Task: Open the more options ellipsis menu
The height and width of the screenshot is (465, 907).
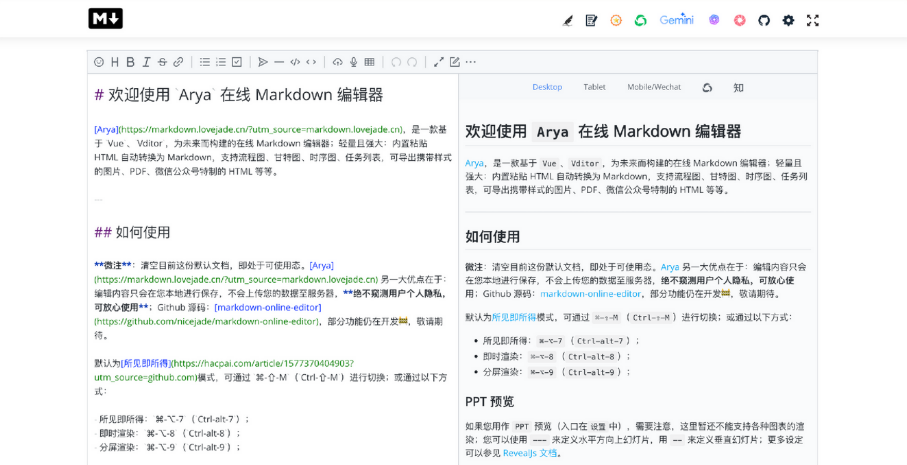Action: click(x=471, y=62)
